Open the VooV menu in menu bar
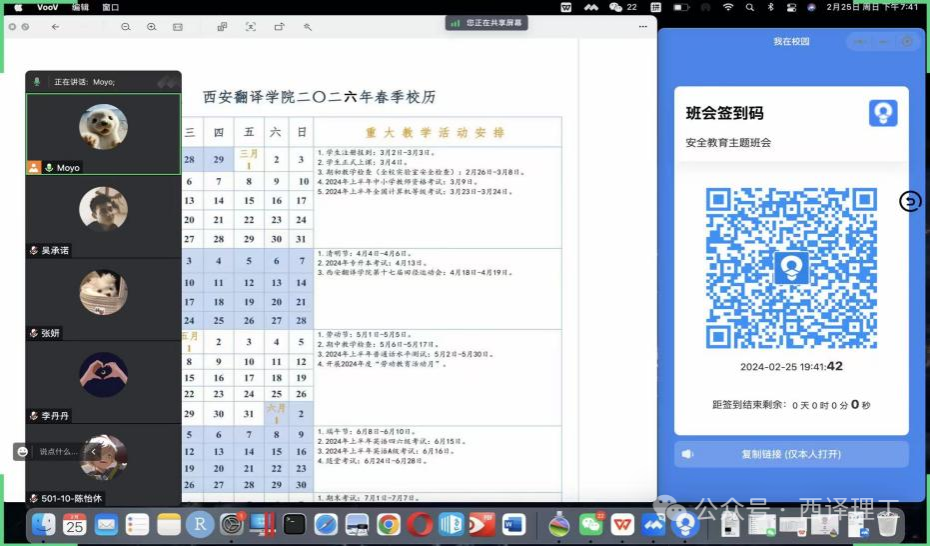This screenshot has width=930, height=546. (x=47, y=7)
